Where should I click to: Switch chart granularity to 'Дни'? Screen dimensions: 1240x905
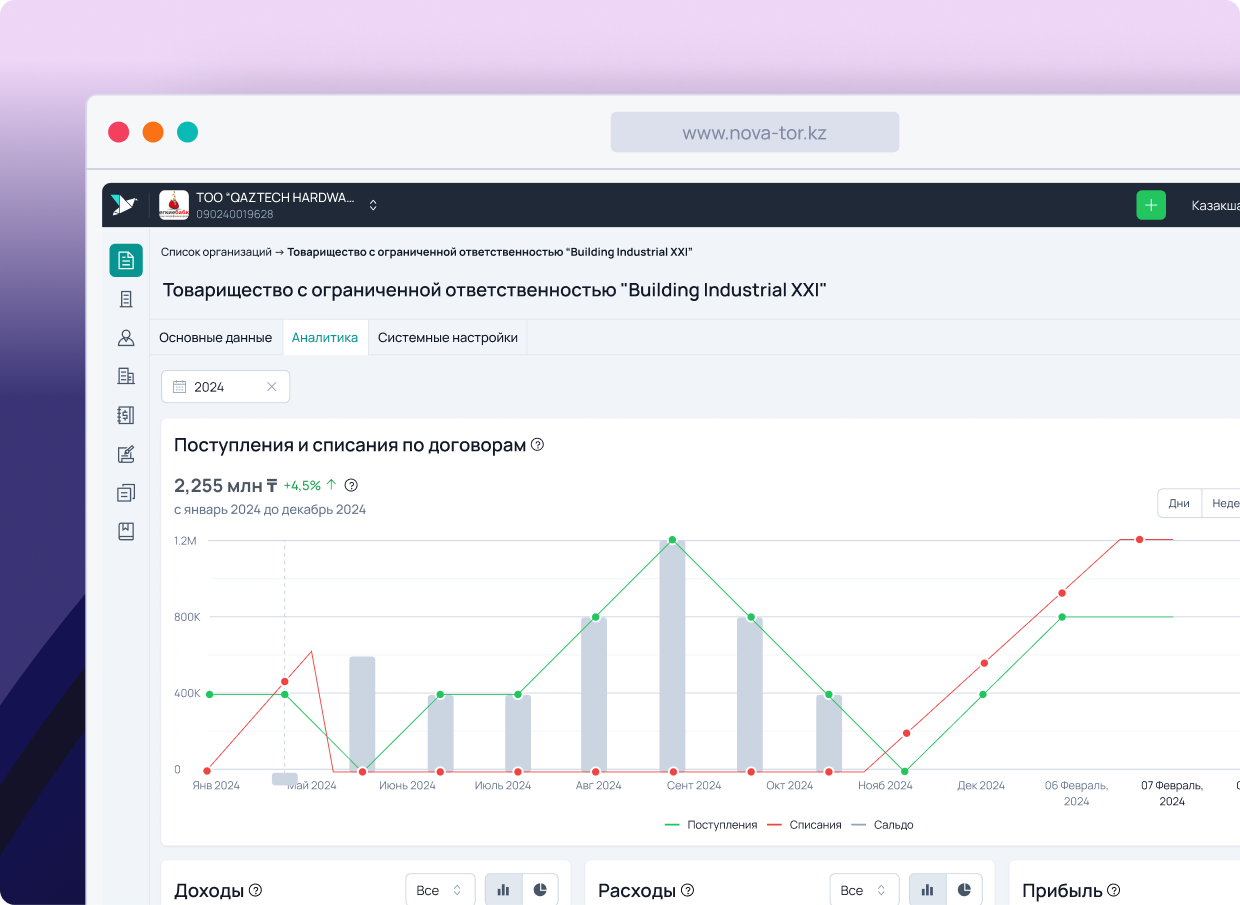[1179, 503]
